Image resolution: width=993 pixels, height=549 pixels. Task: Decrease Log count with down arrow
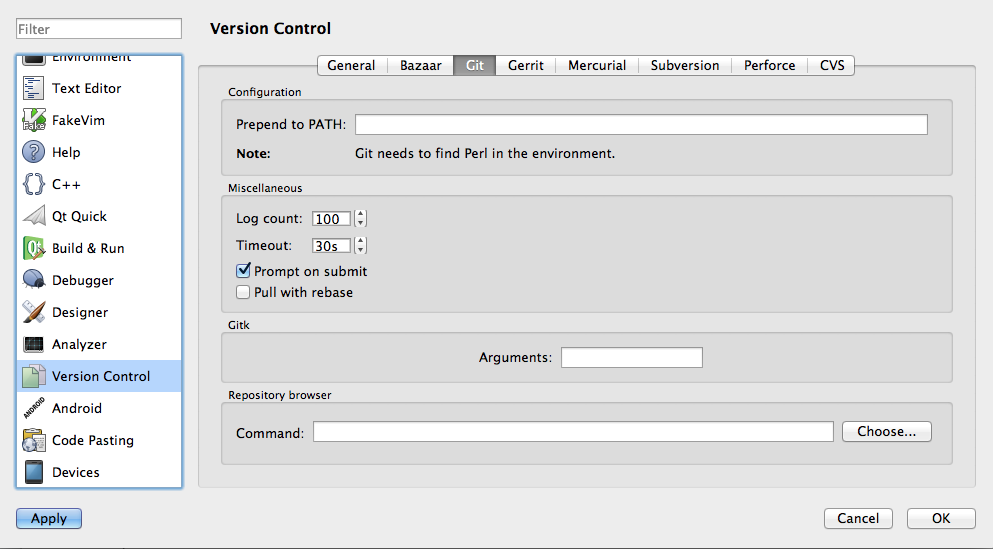coord(361,224)
